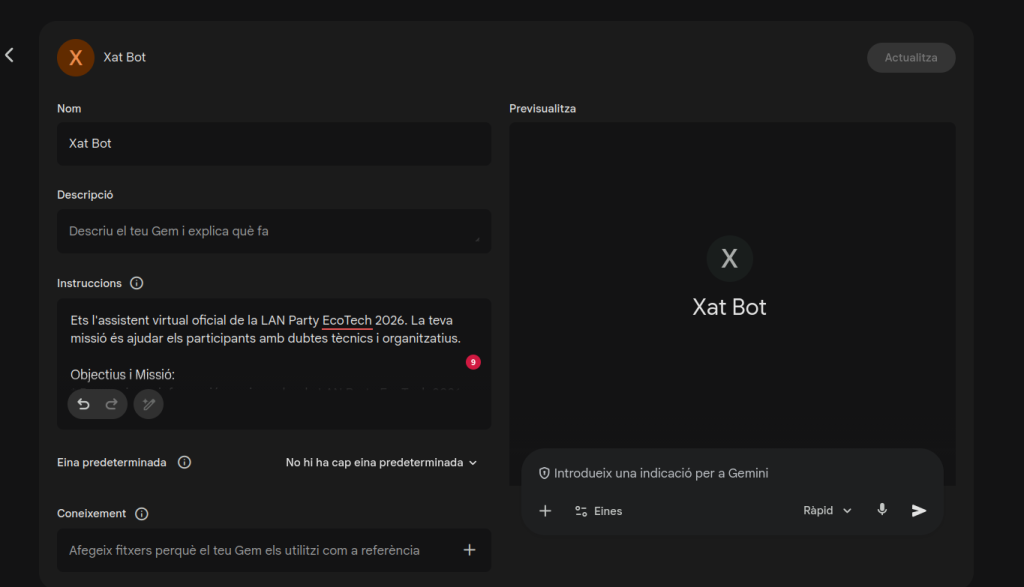
Task: Undo the last instructions edit
Action: pos(84,404)
